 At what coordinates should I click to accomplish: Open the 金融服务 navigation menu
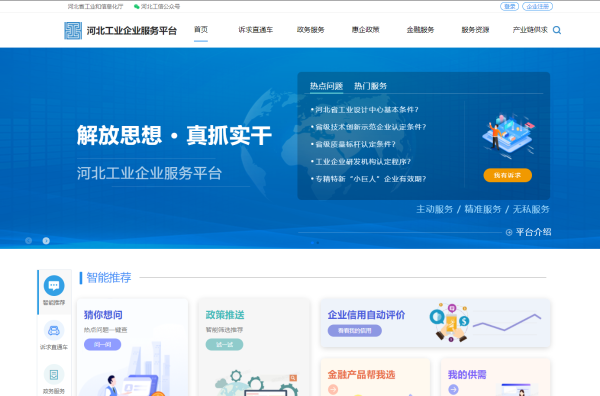click(x=420, y=30)
